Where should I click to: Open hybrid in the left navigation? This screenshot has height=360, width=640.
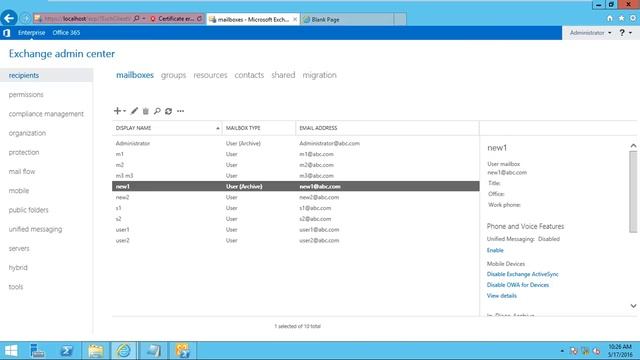tap(18, 267)
